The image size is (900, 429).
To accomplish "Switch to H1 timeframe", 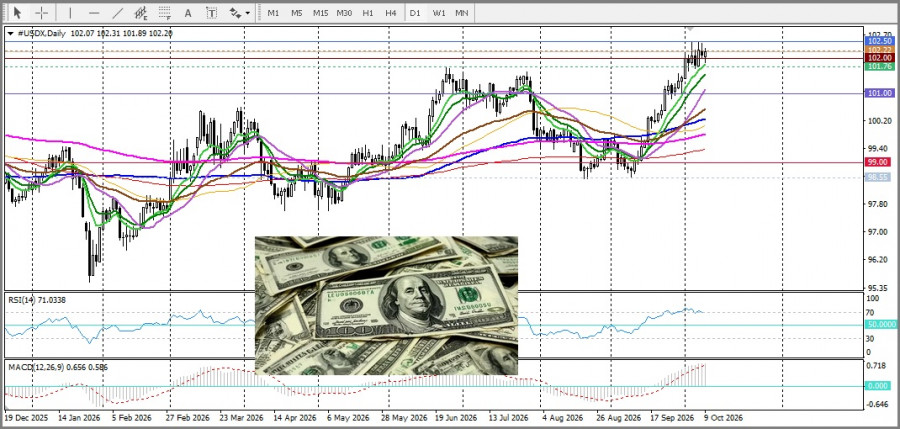I will (368, 12).
